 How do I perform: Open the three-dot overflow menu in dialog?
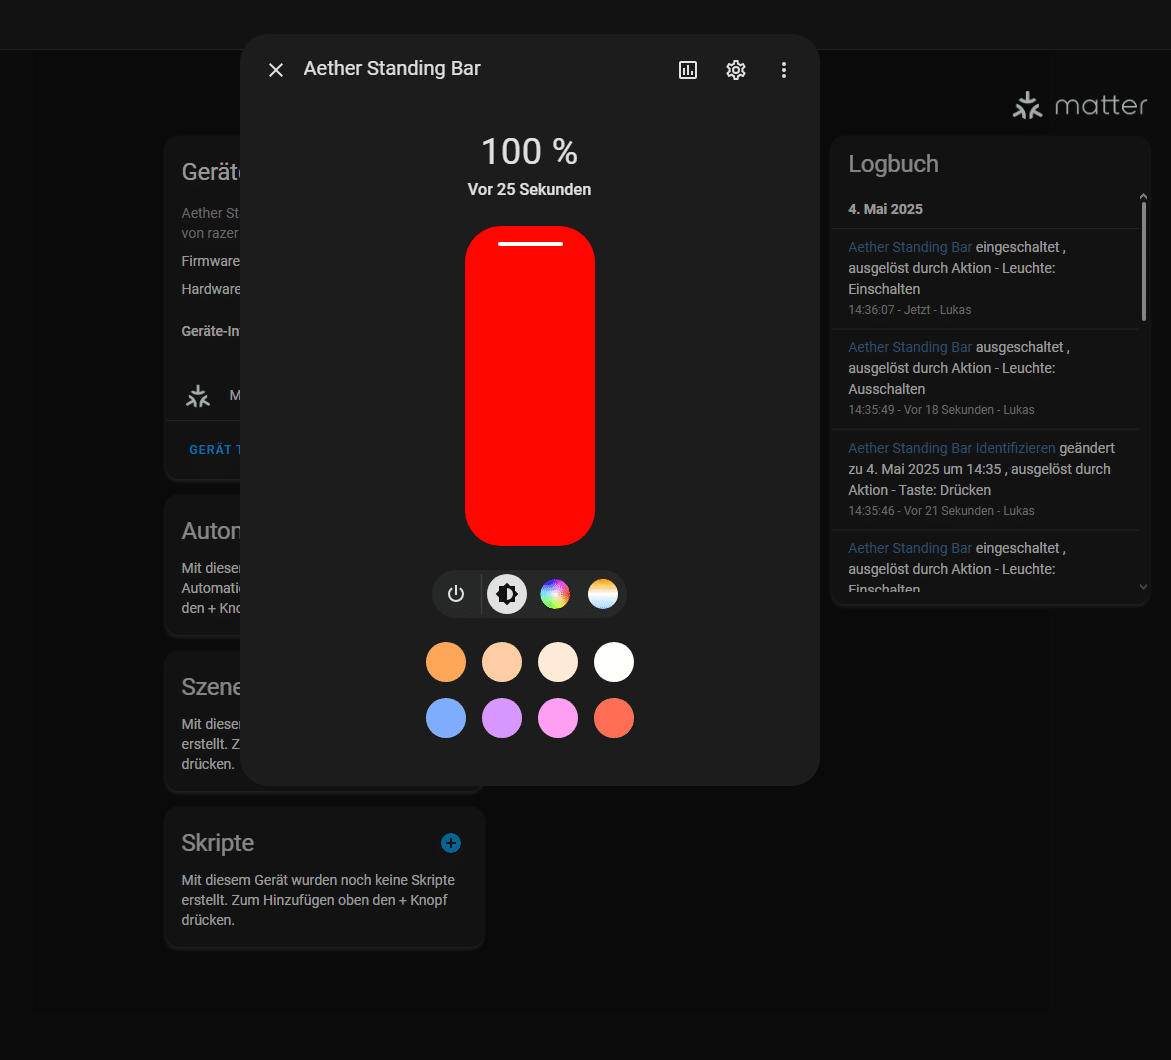[784, 70]
